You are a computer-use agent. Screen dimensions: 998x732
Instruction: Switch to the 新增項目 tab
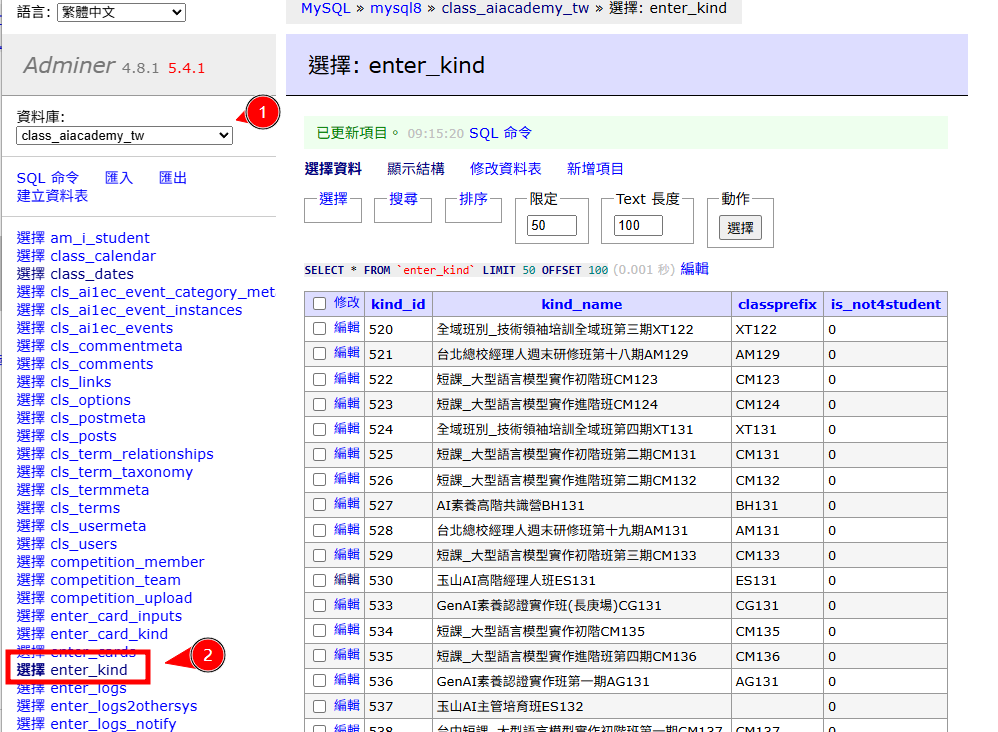click(595, 169)
